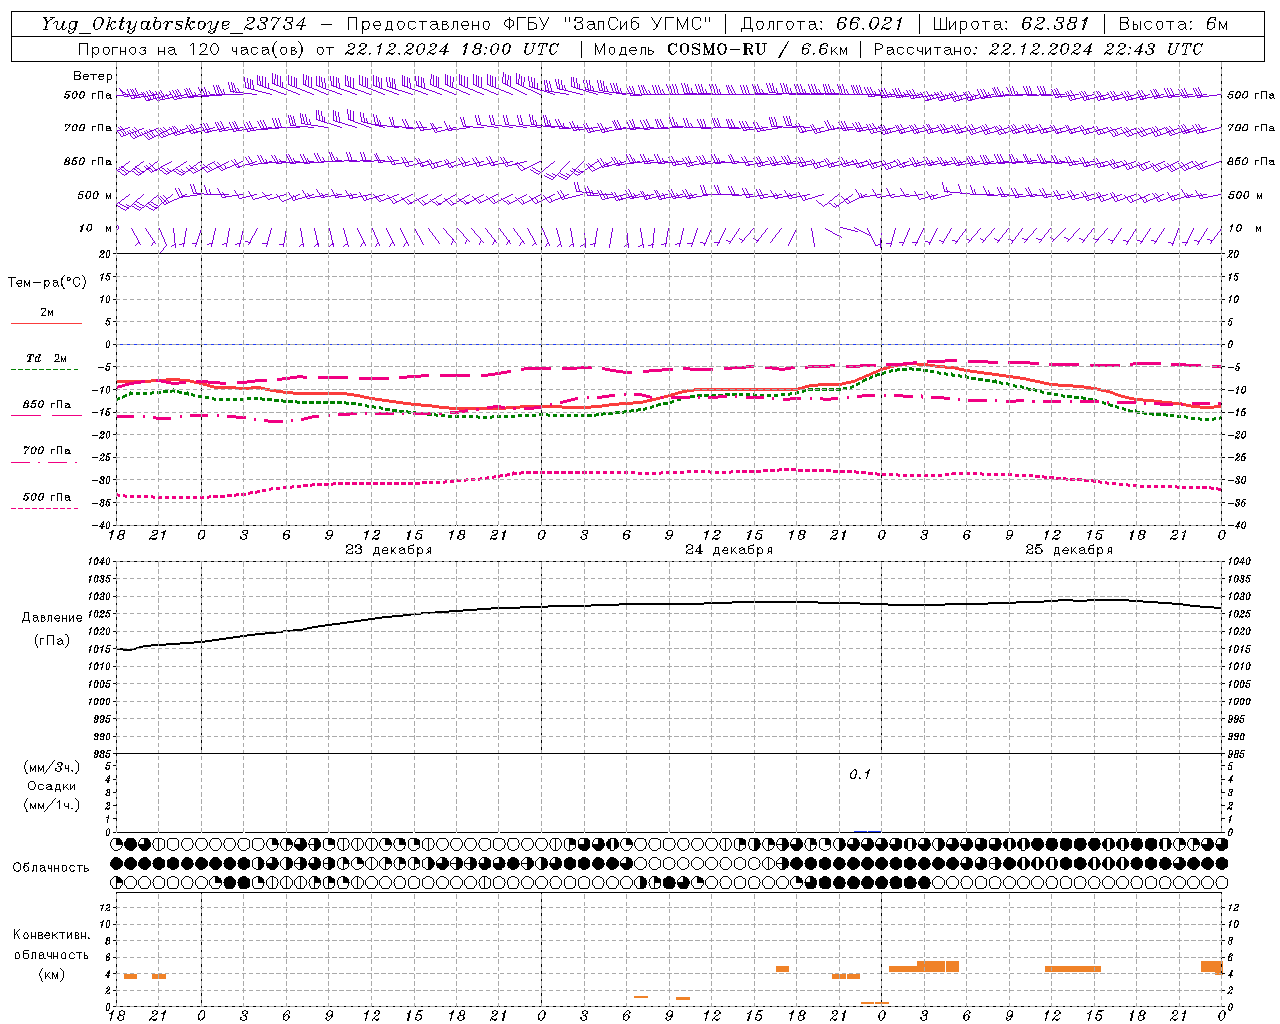Screen dimensions: 1280x1024
Task: Click orange convective bar at 12–15h 25 декабря
Action: pos(1073,969)
